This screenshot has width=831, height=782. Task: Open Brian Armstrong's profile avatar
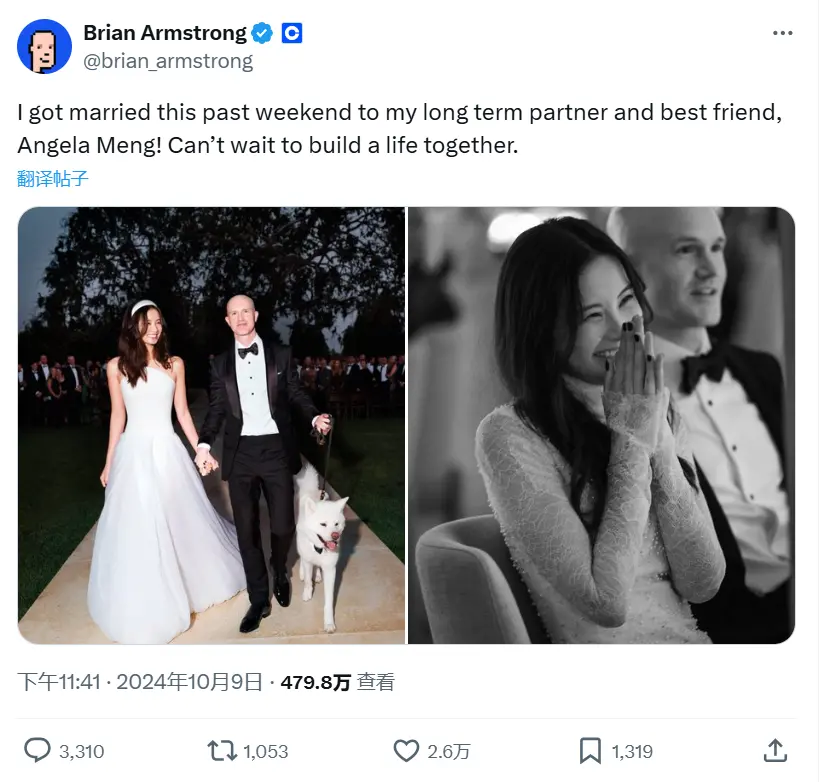click(x=43, y=46)
